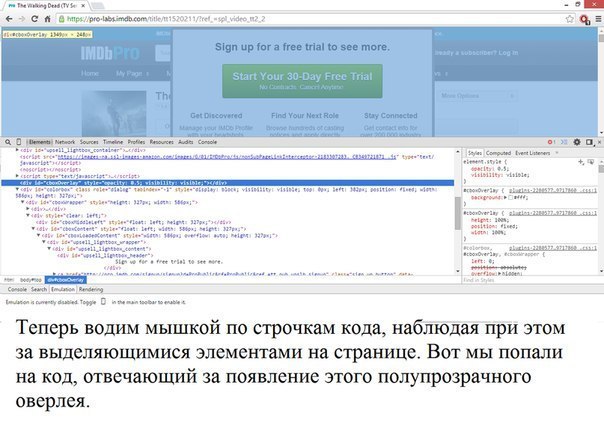The height and width of the screenshot is (432, 604).
Task: Expand the overflow hidden property triangle
Action: tap(500, 274)
